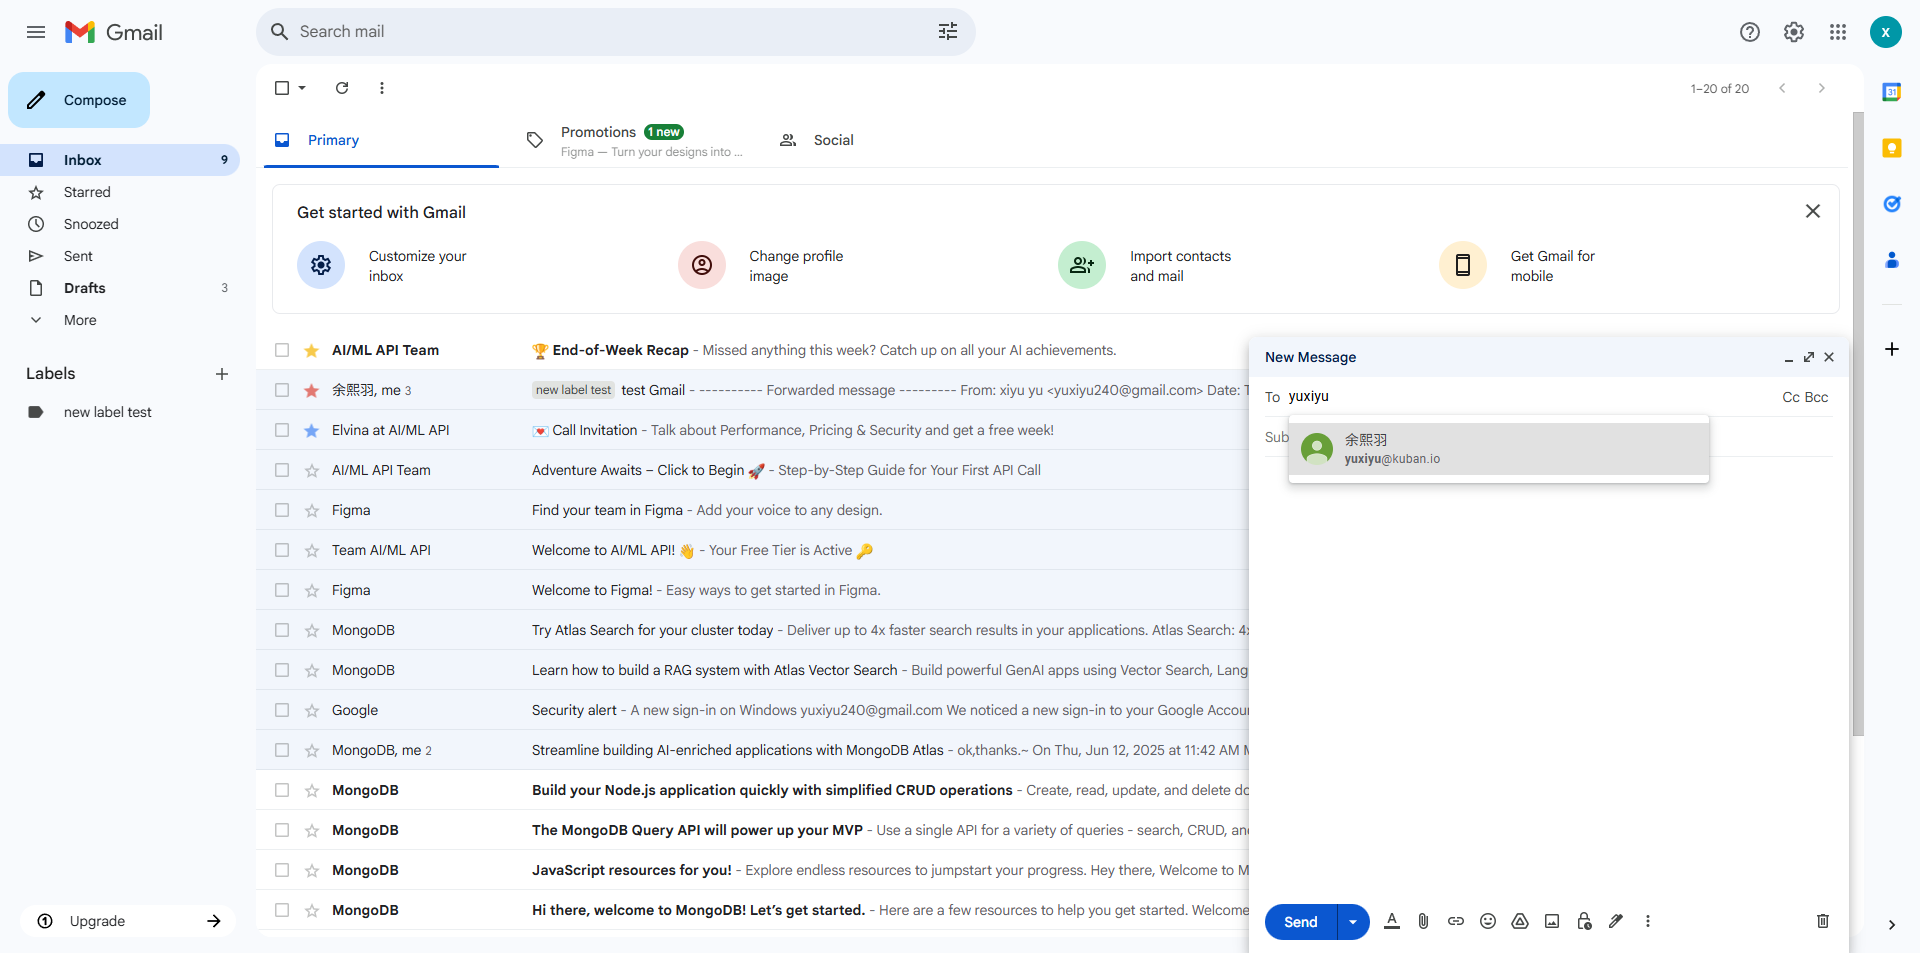Viewport: 1920px width, 953px height.
Task: Open Google Calendar side panel
Action: coord(1892,92)
